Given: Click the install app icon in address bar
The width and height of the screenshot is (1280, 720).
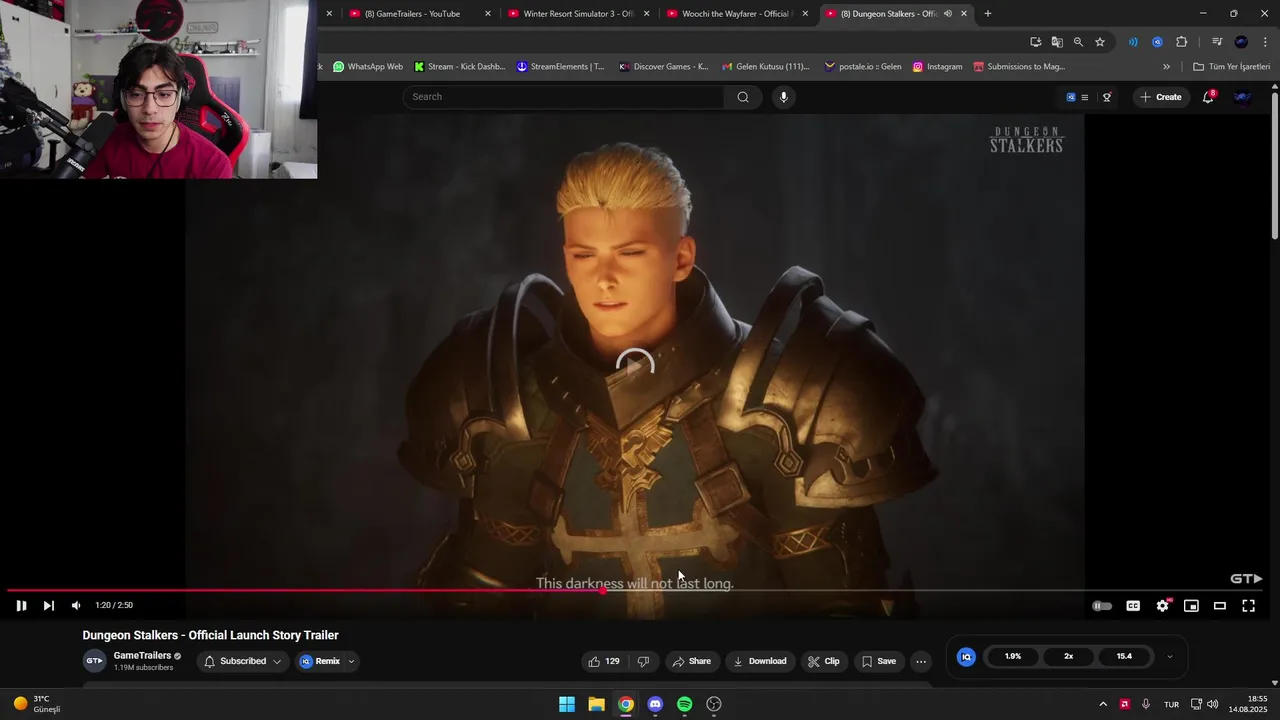Looking at the screenshot, I should (x=1036, y=42).
